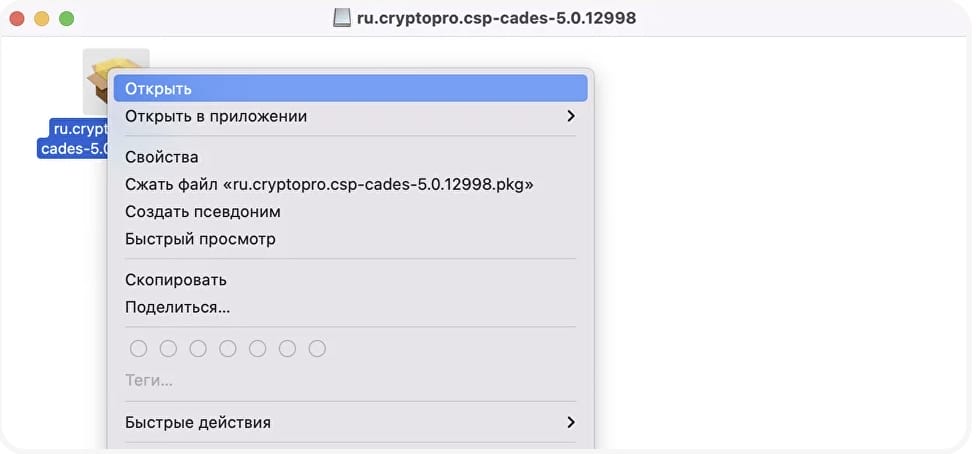The image size is (976, 454).
Task: Choose Открыть from the context menu
Action: point(158,89)
